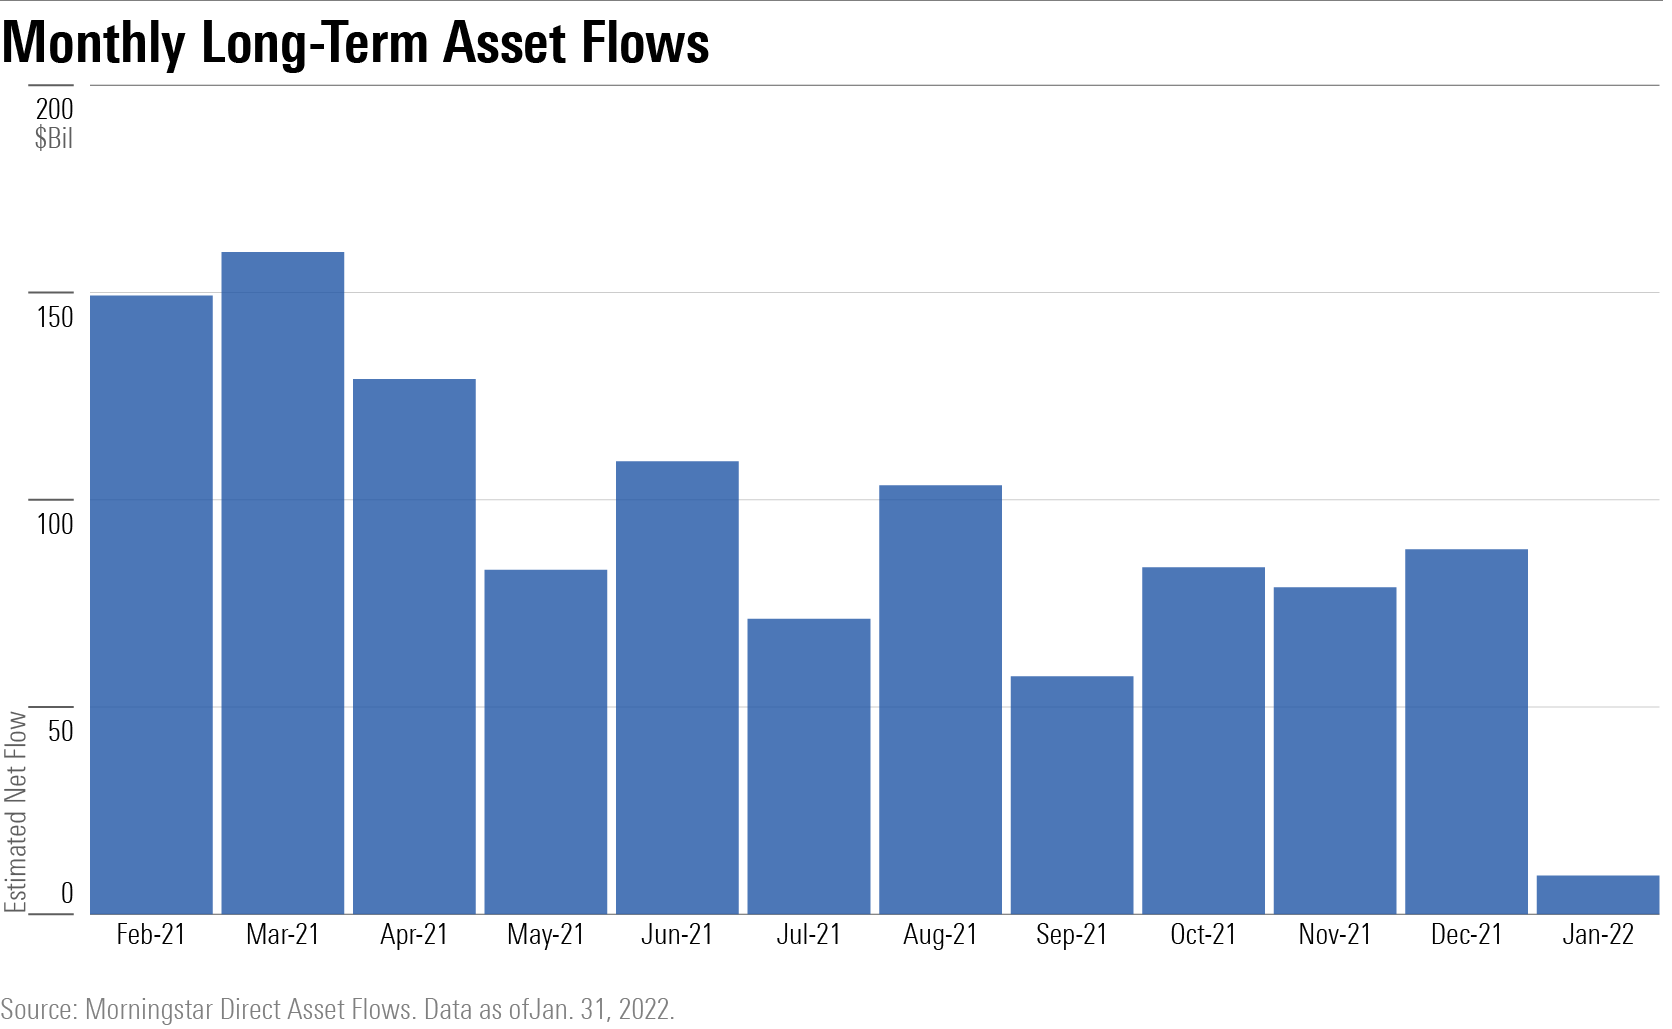Select the Jun-21 bar

677,687
